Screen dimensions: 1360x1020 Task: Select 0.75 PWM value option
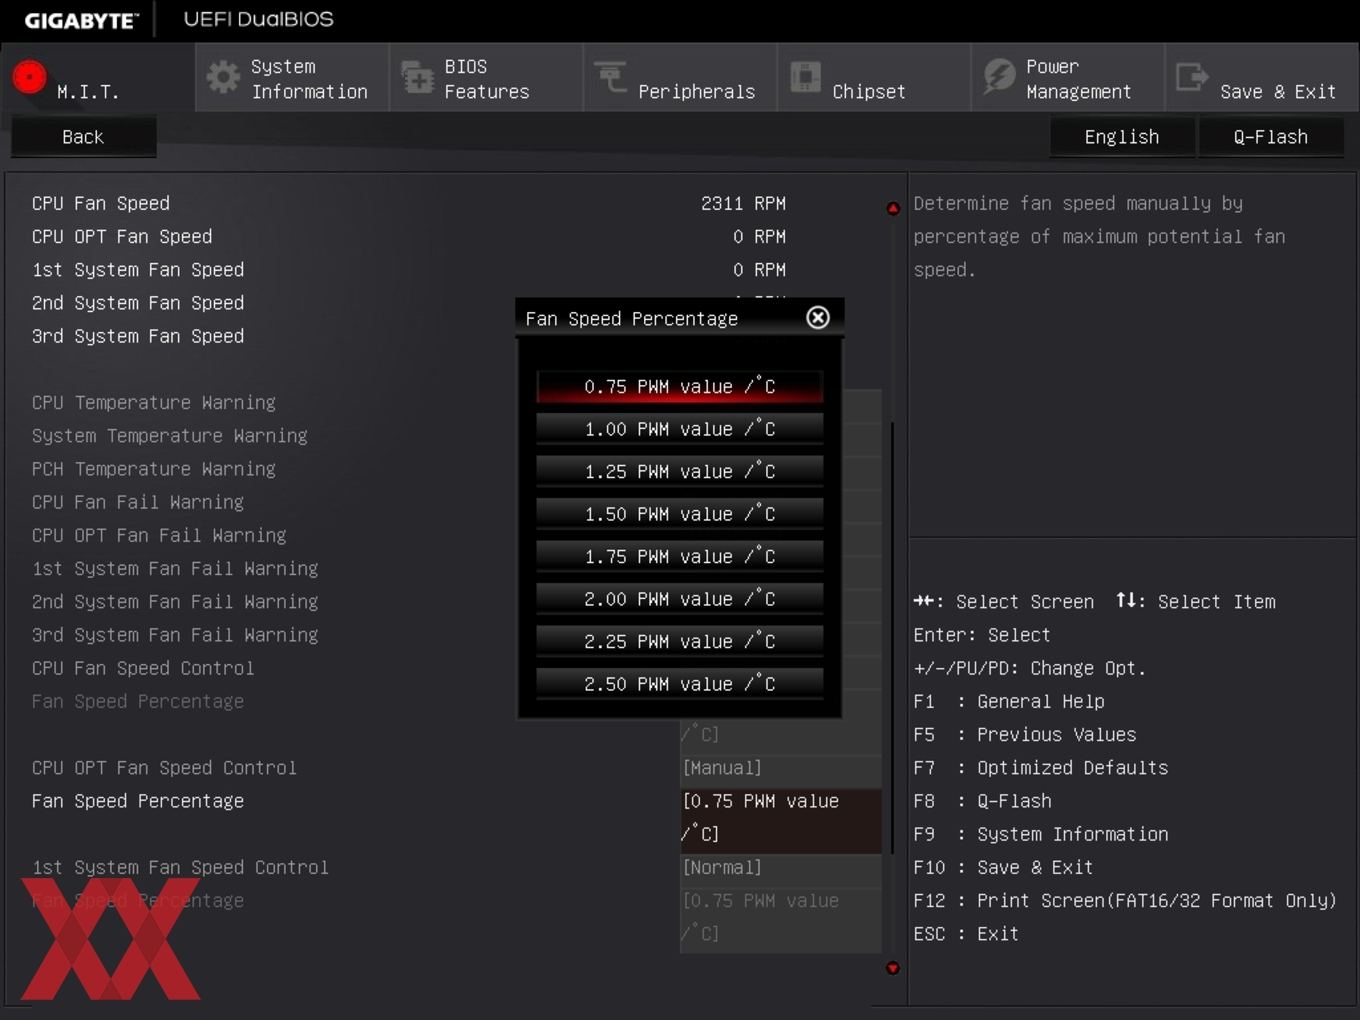[x=680, y=386]
